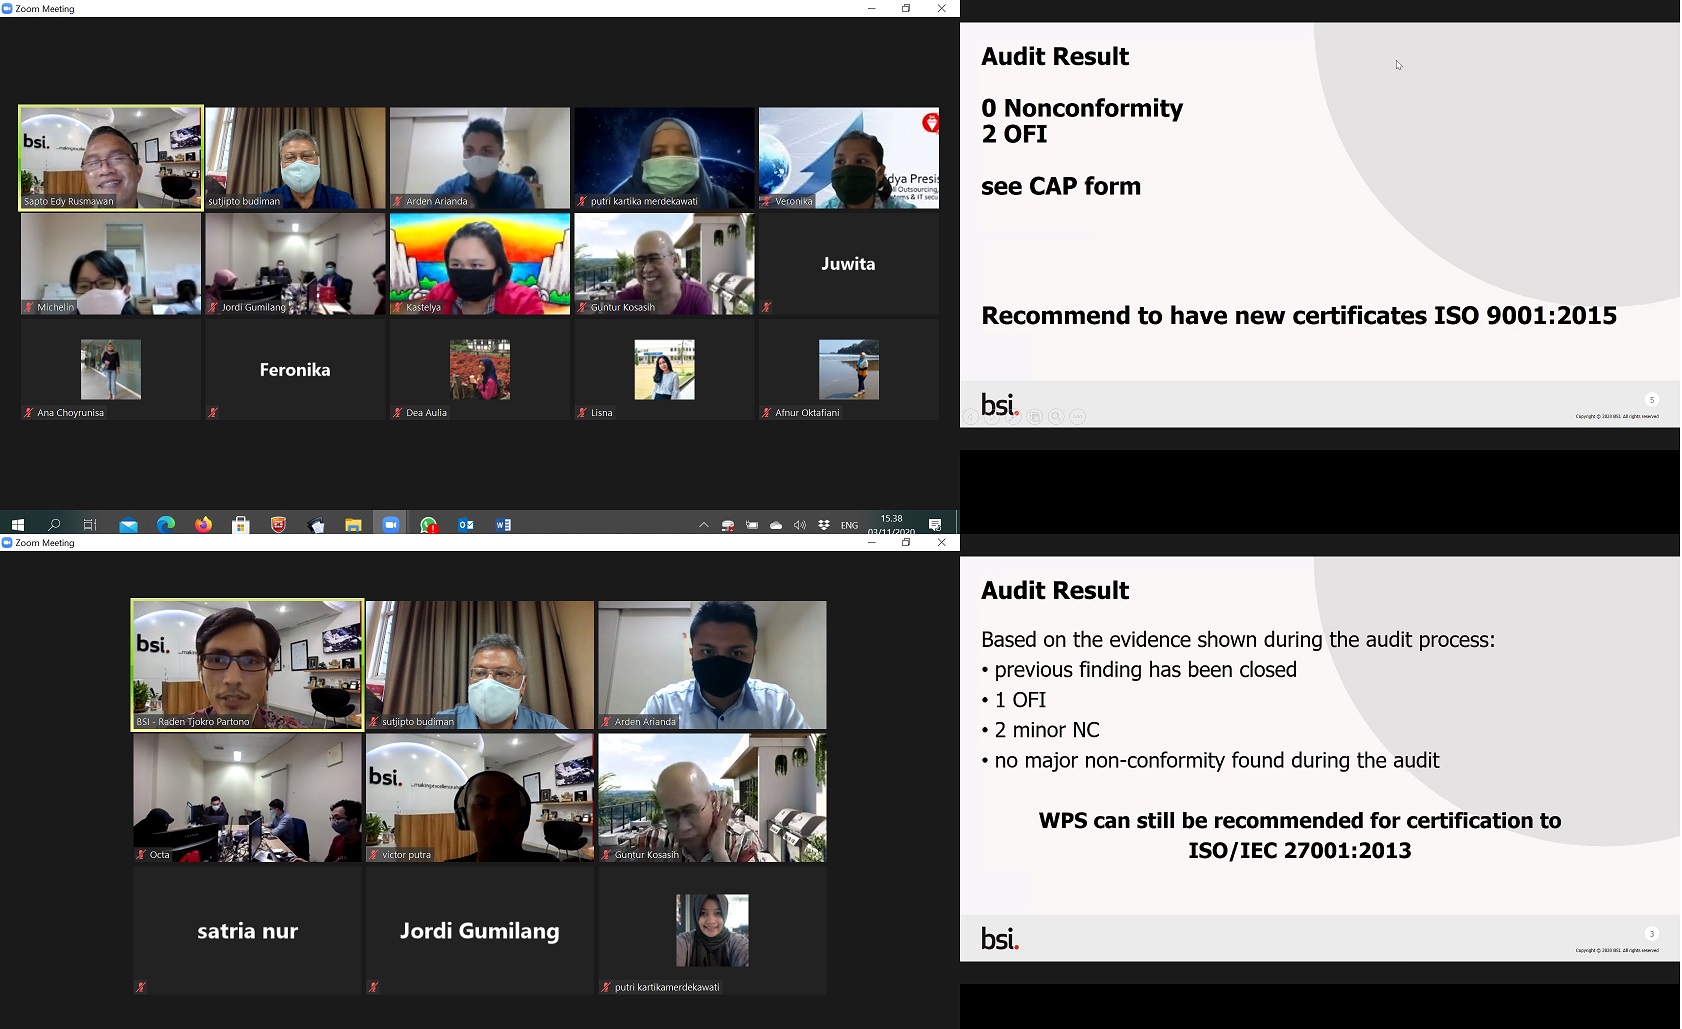This screenshot has height=1029, width=1682.
Task: Select Michelin's video tile
Action: pos(111,264)
